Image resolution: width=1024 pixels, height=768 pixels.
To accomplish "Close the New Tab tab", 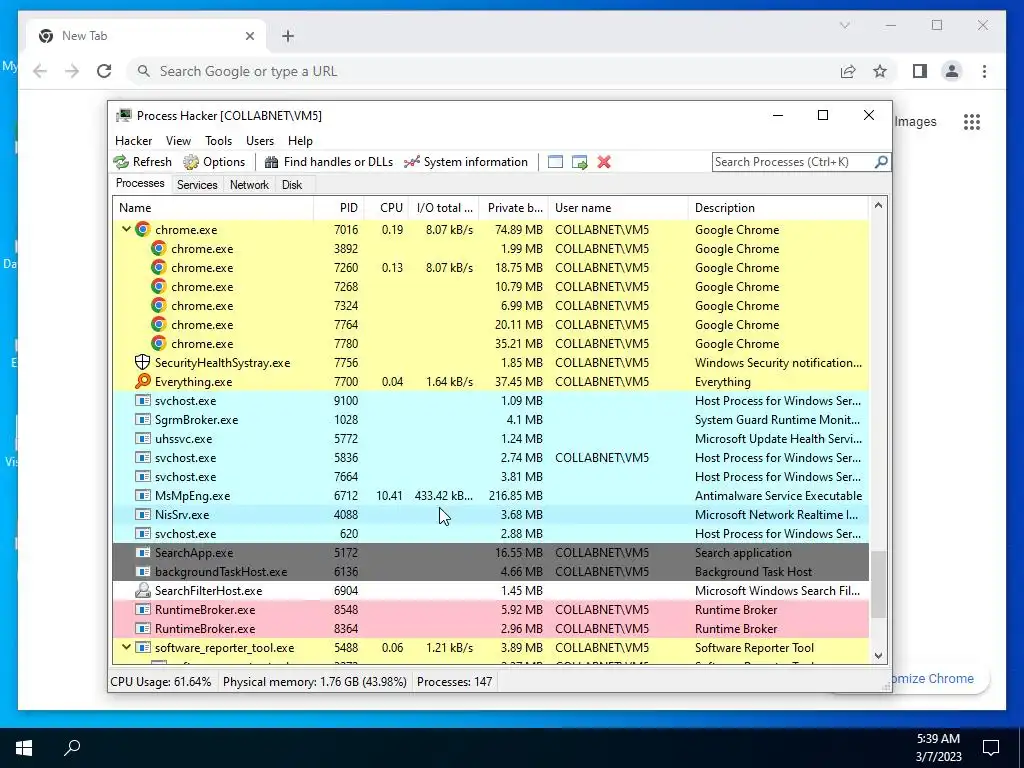I will (x=249, y=36).
